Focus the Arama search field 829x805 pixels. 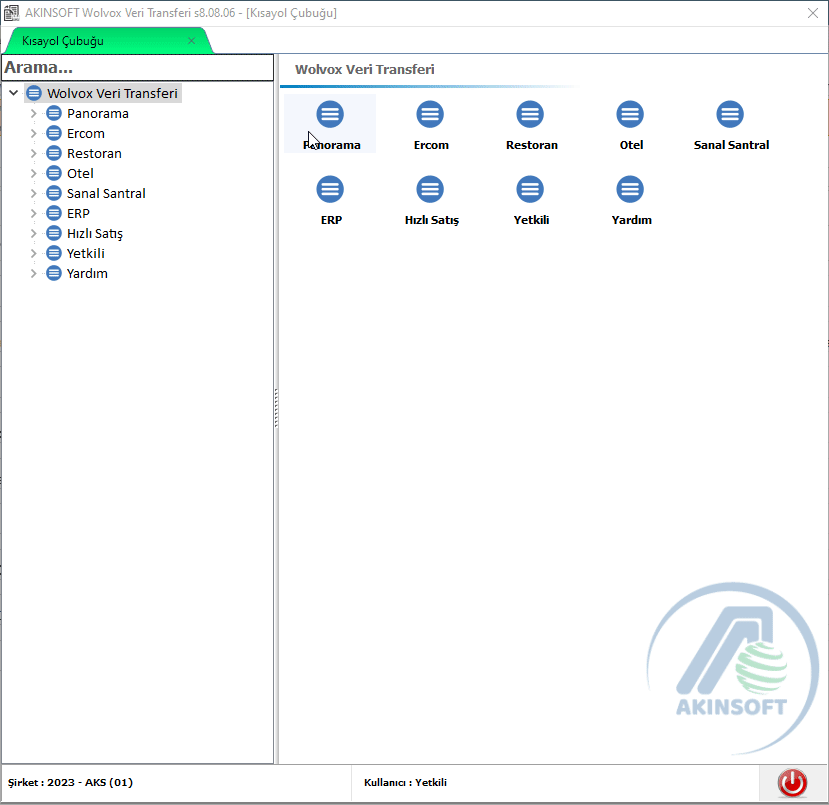pyautogui.click(x=137, y=68)
